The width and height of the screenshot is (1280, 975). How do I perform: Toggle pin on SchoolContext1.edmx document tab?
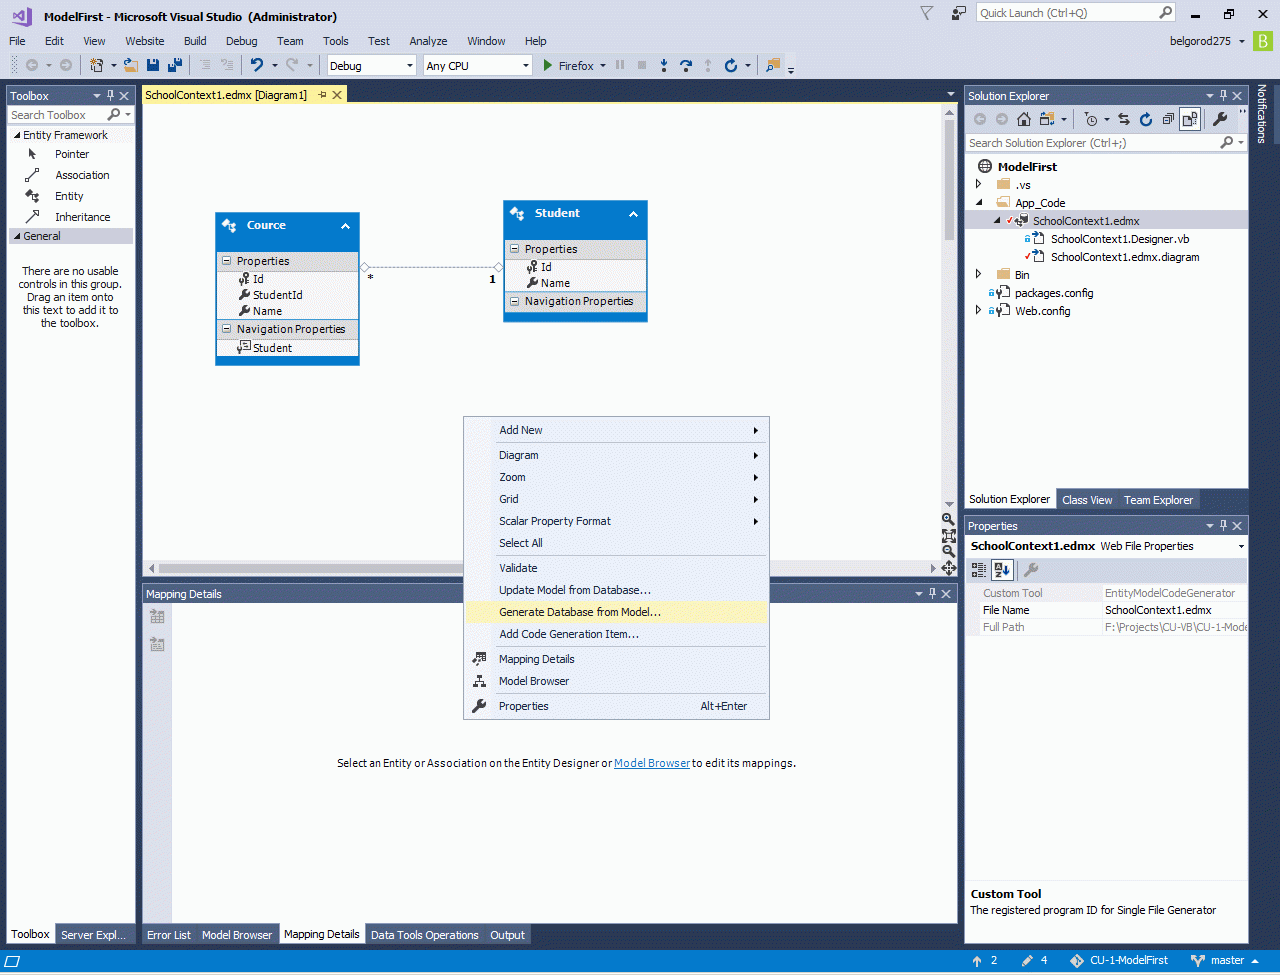(x=322, y=95)
